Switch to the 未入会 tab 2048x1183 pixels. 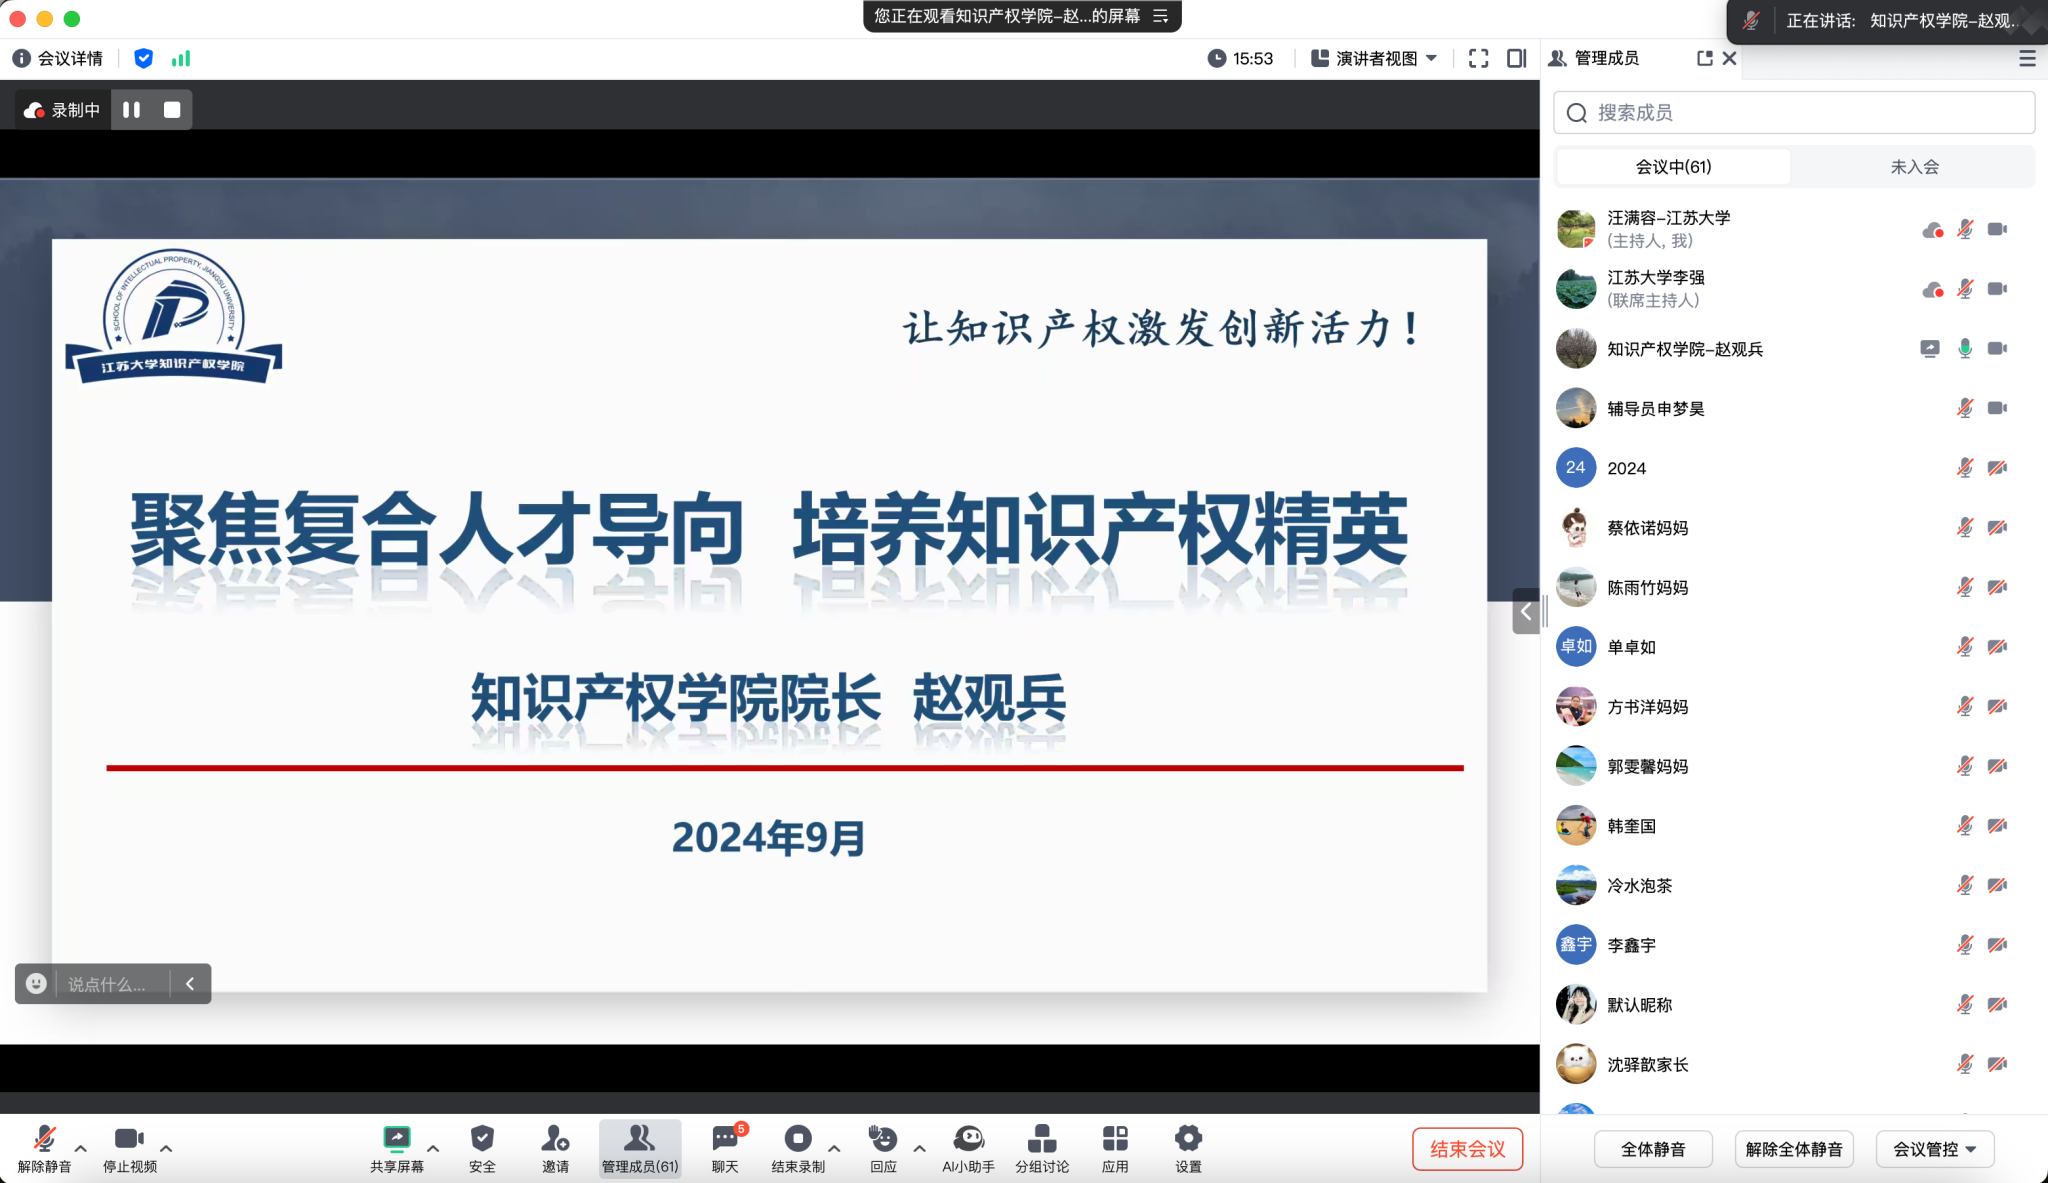pyautogui.click(x=1913, y=167)
